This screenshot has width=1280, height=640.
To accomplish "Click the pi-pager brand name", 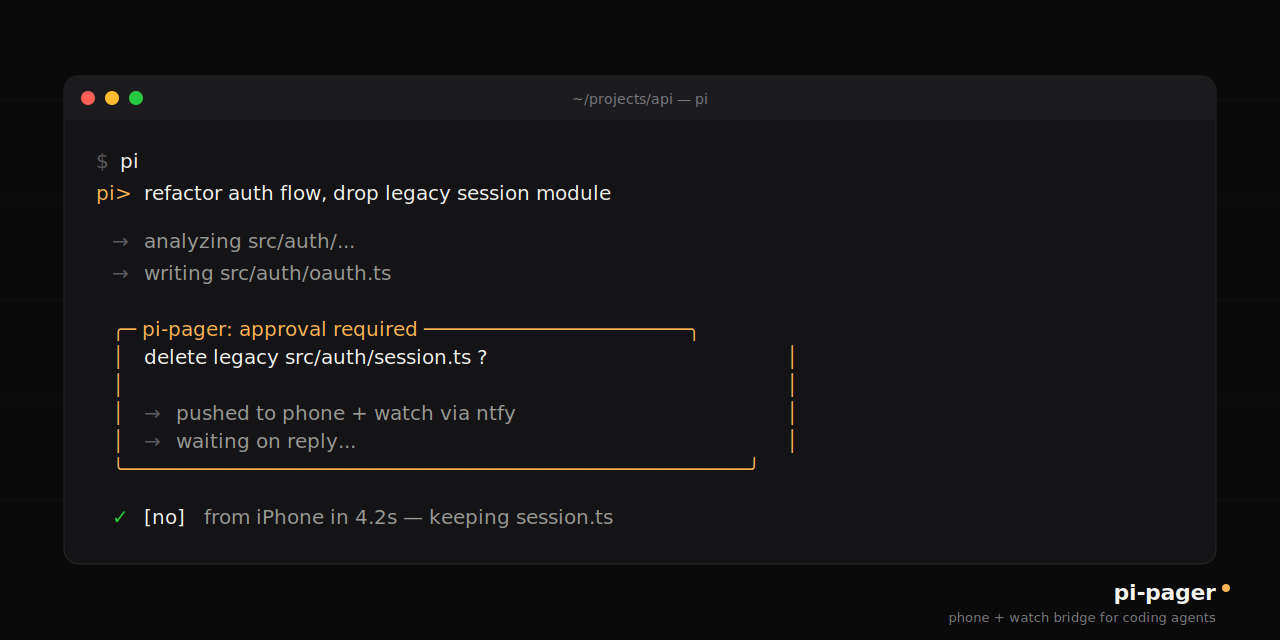I will [1164, 593].
